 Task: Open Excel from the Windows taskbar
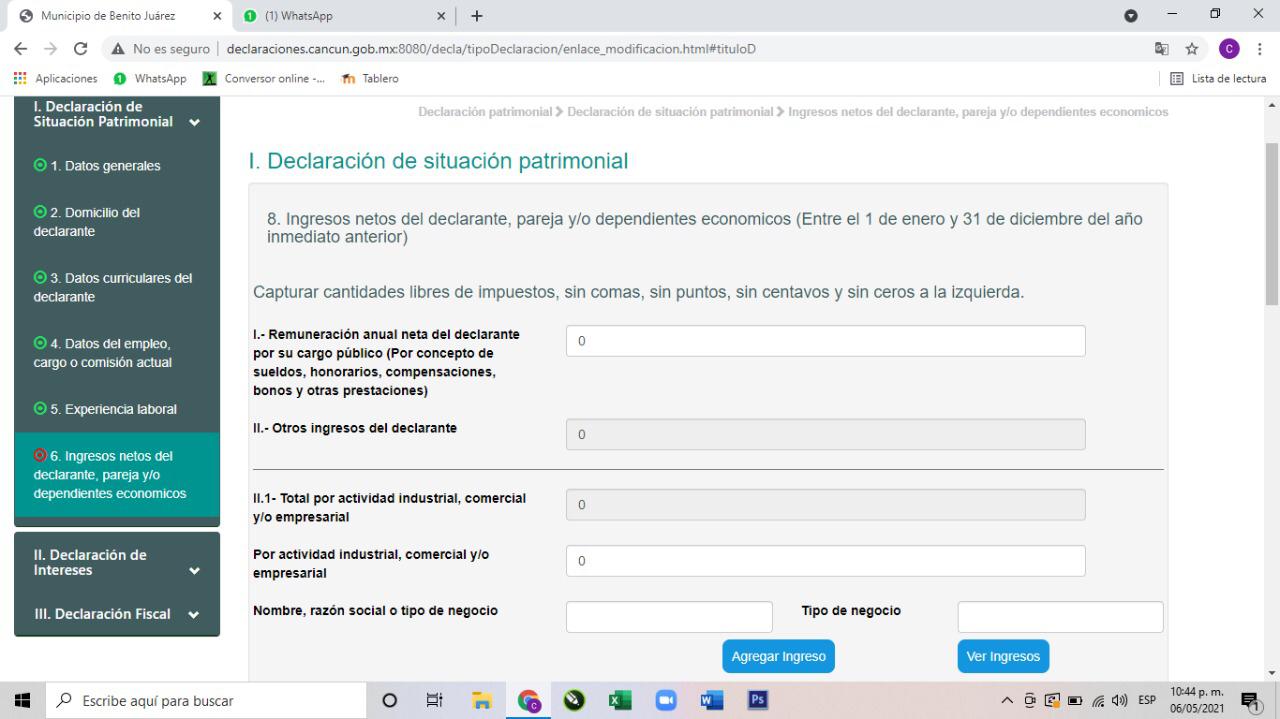point(620,700)
